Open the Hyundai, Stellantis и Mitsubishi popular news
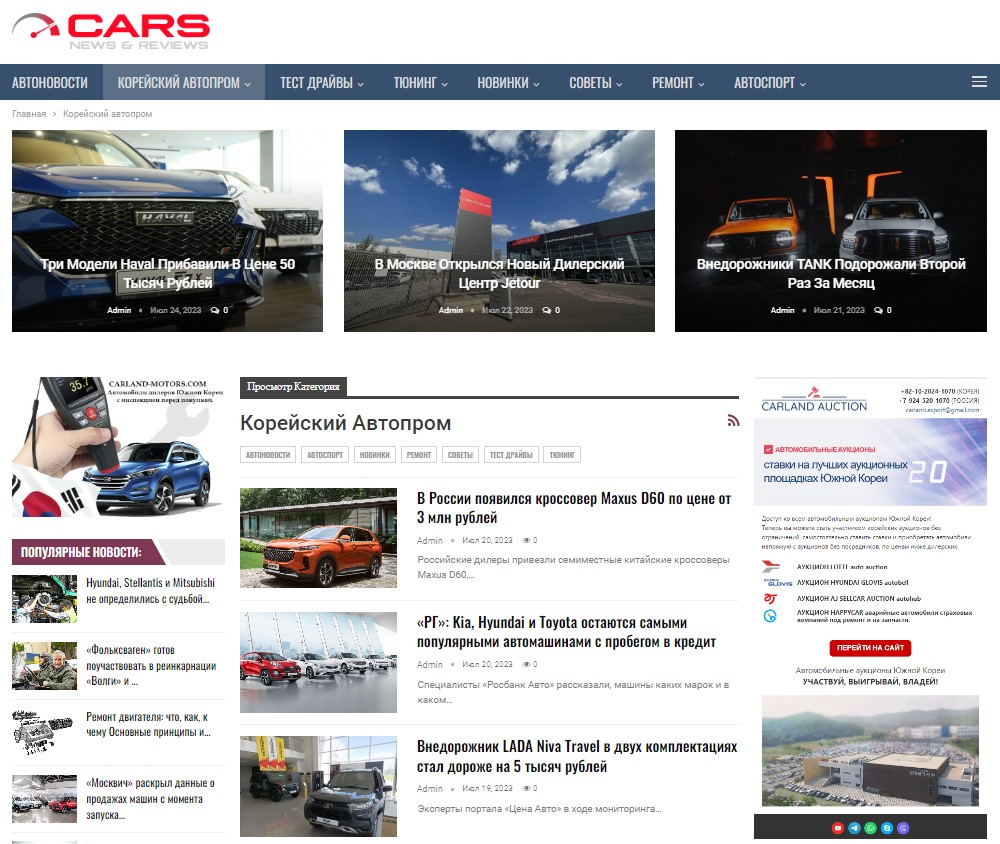Image resolution: width=1000 pixels, height=844 pixels. (151, 591)
